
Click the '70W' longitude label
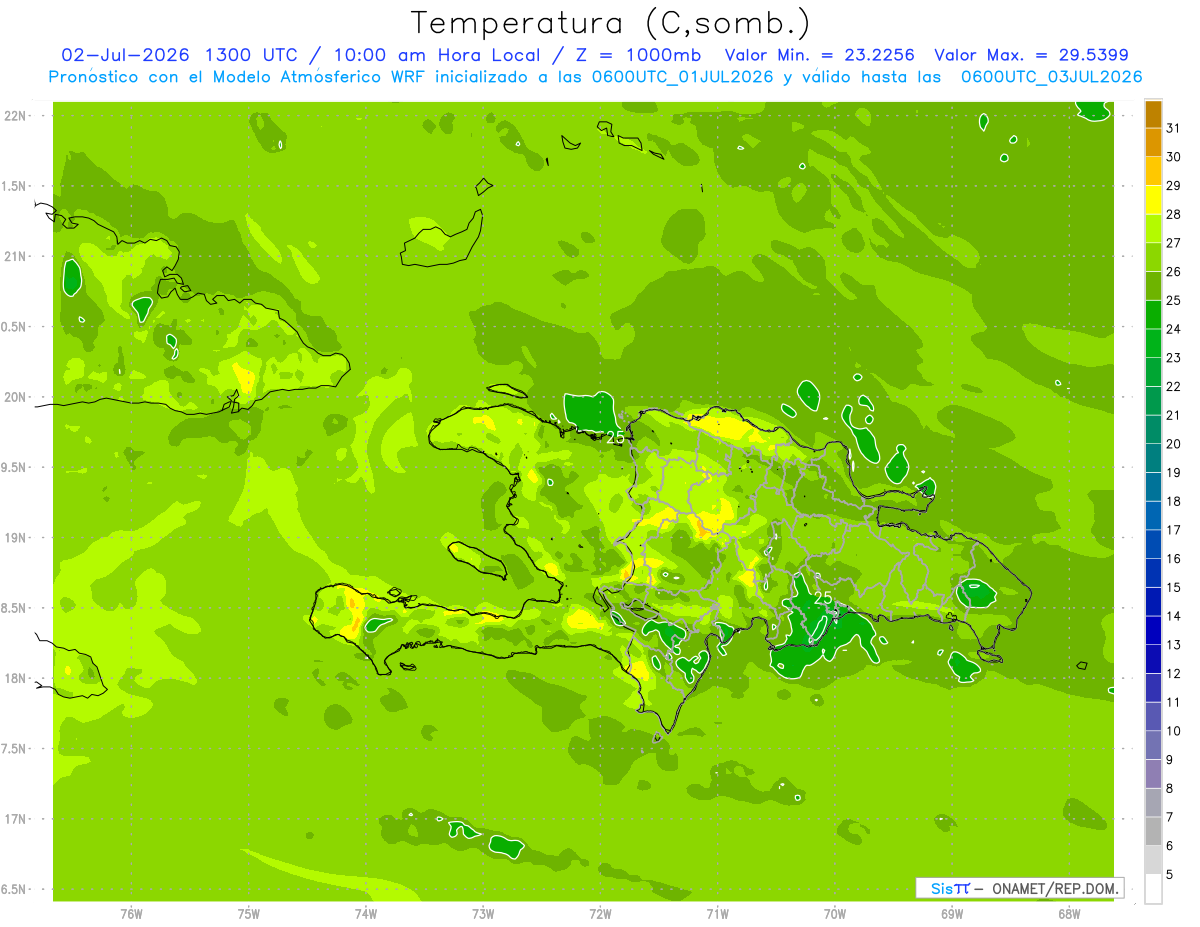click(835, 914)
